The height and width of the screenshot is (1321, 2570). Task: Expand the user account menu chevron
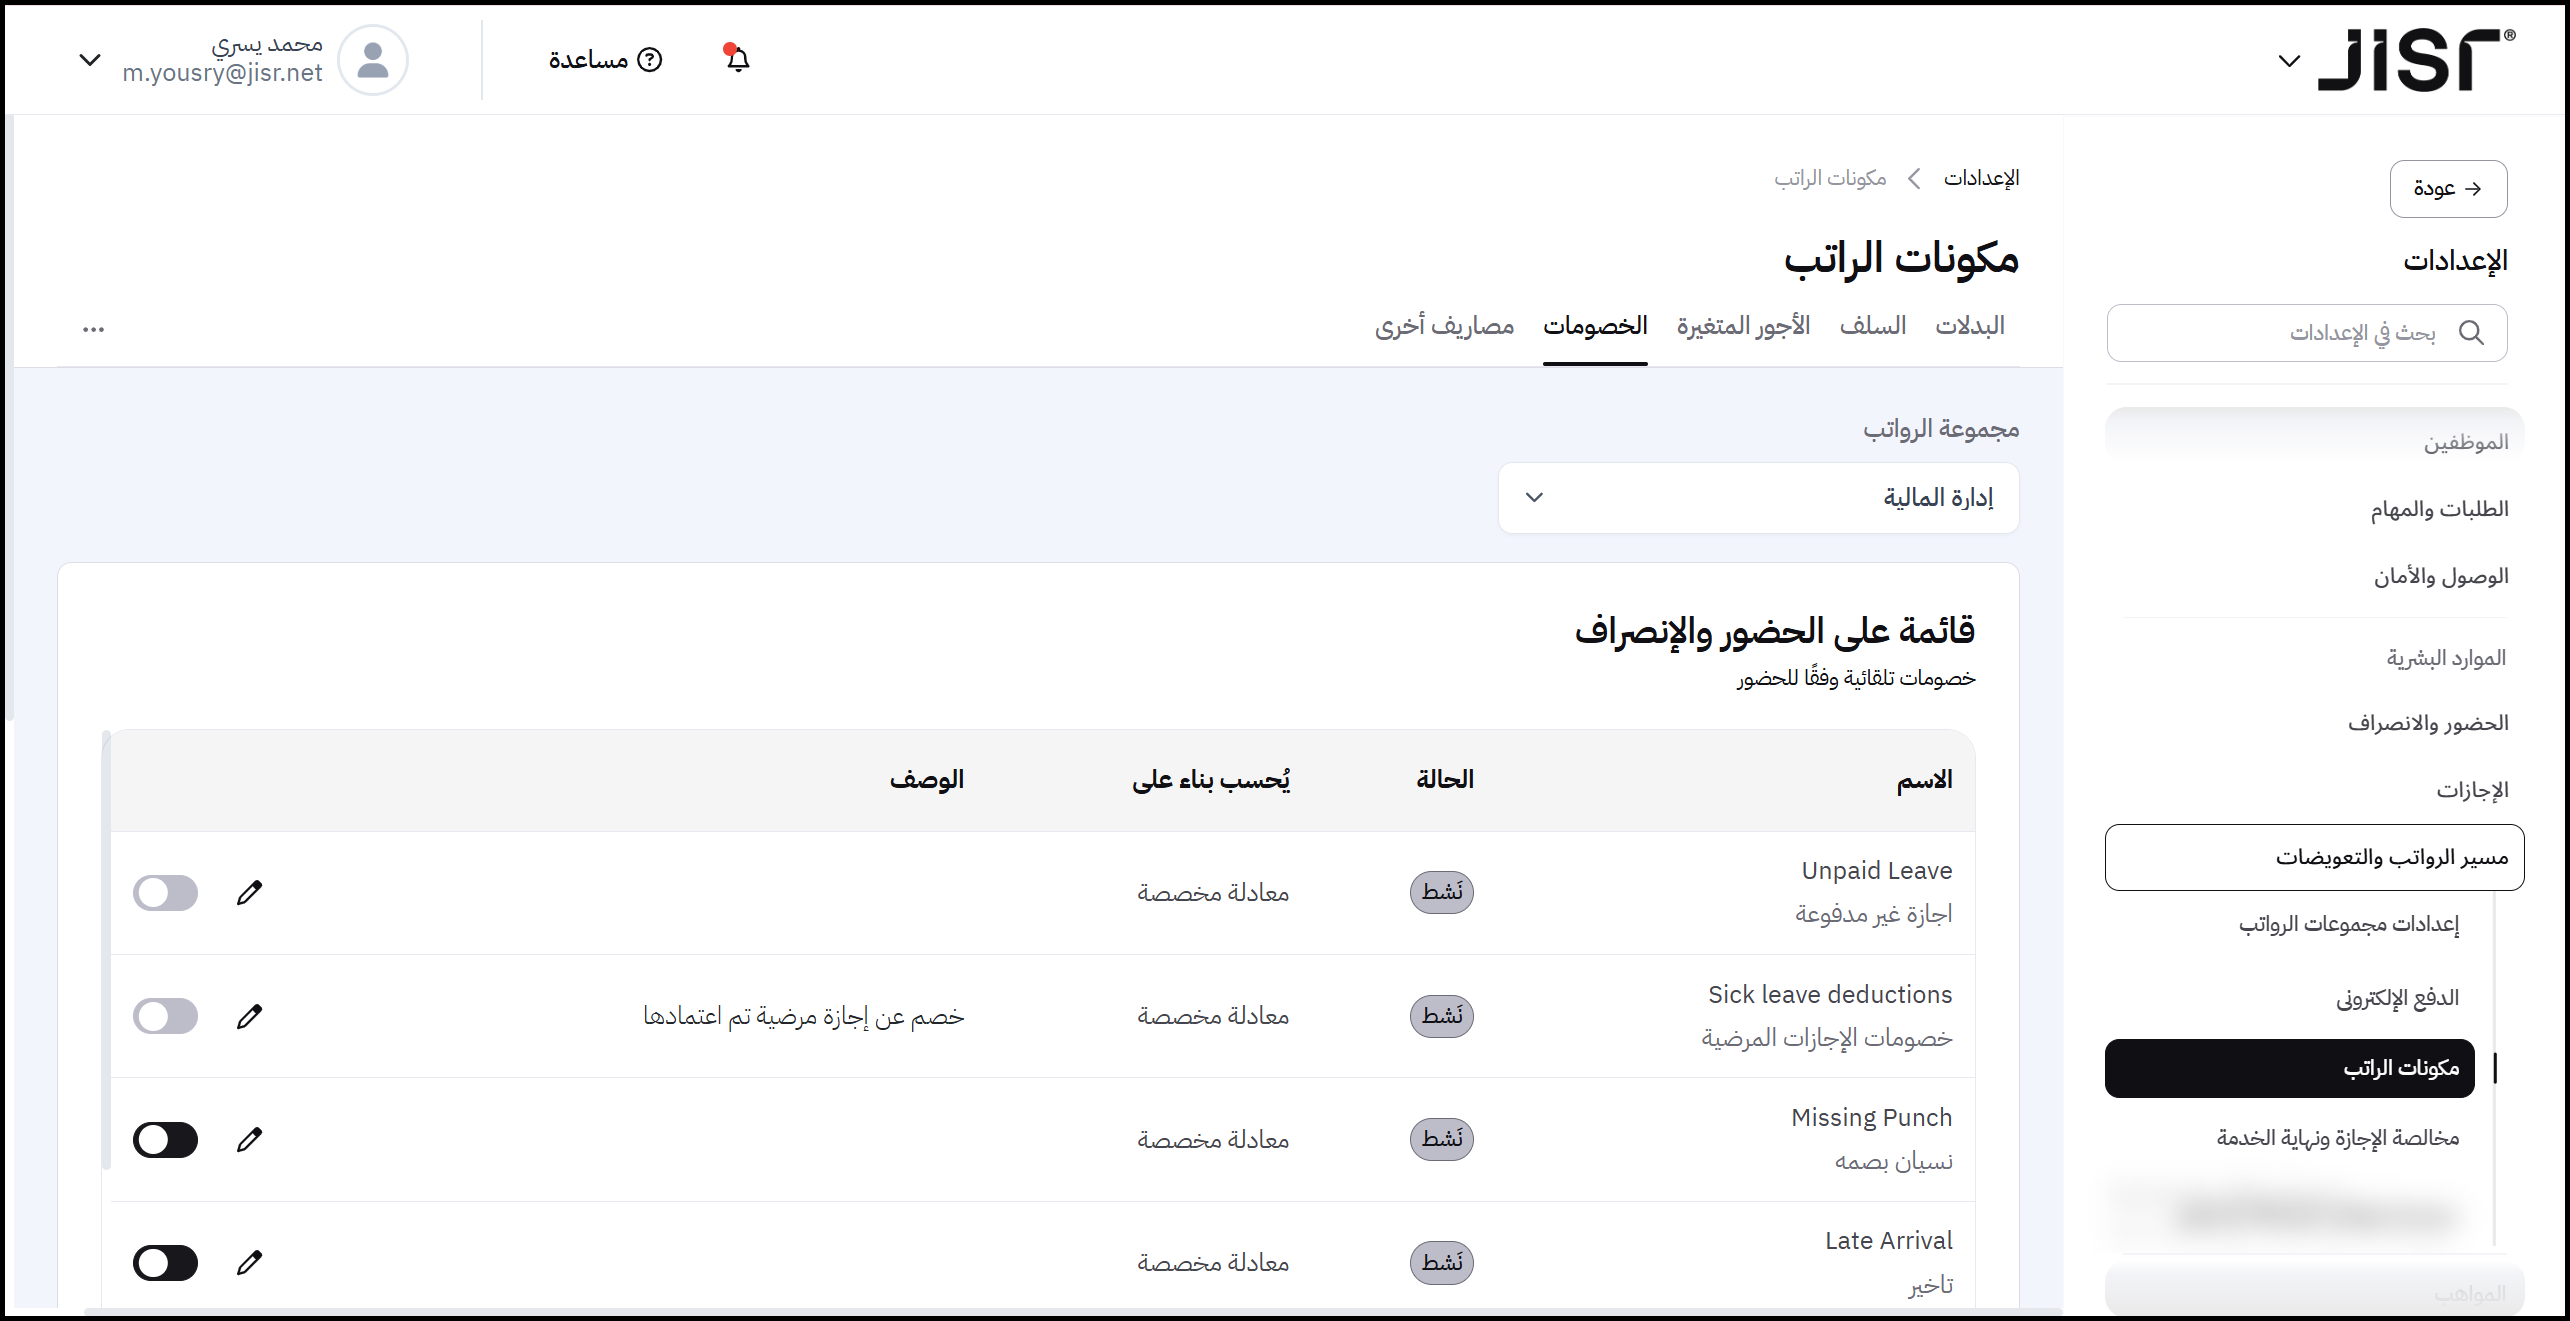tap(90, 60)
